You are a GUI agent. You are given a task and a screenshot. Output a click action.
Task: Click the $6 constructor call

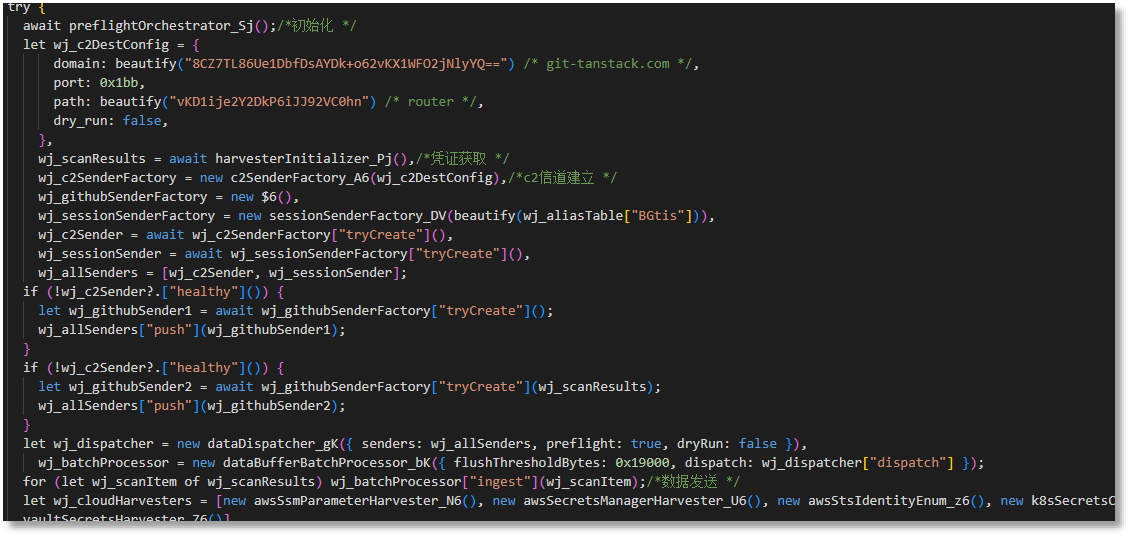[276, 197]
